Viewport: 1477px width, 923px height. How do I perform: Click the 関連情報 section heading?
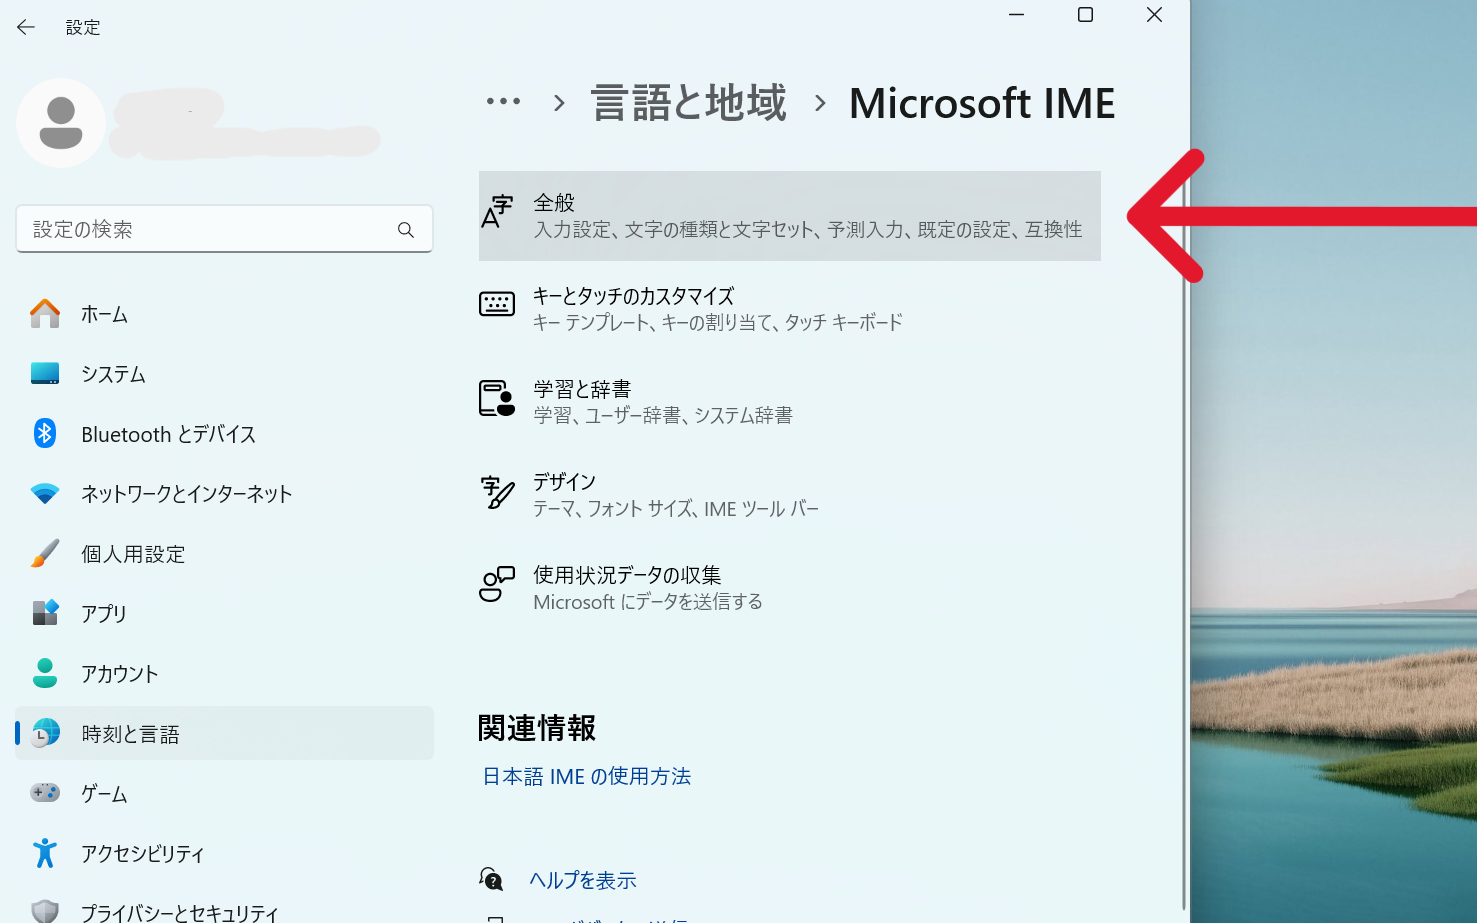pyautogui.click(x=537, y=728)
